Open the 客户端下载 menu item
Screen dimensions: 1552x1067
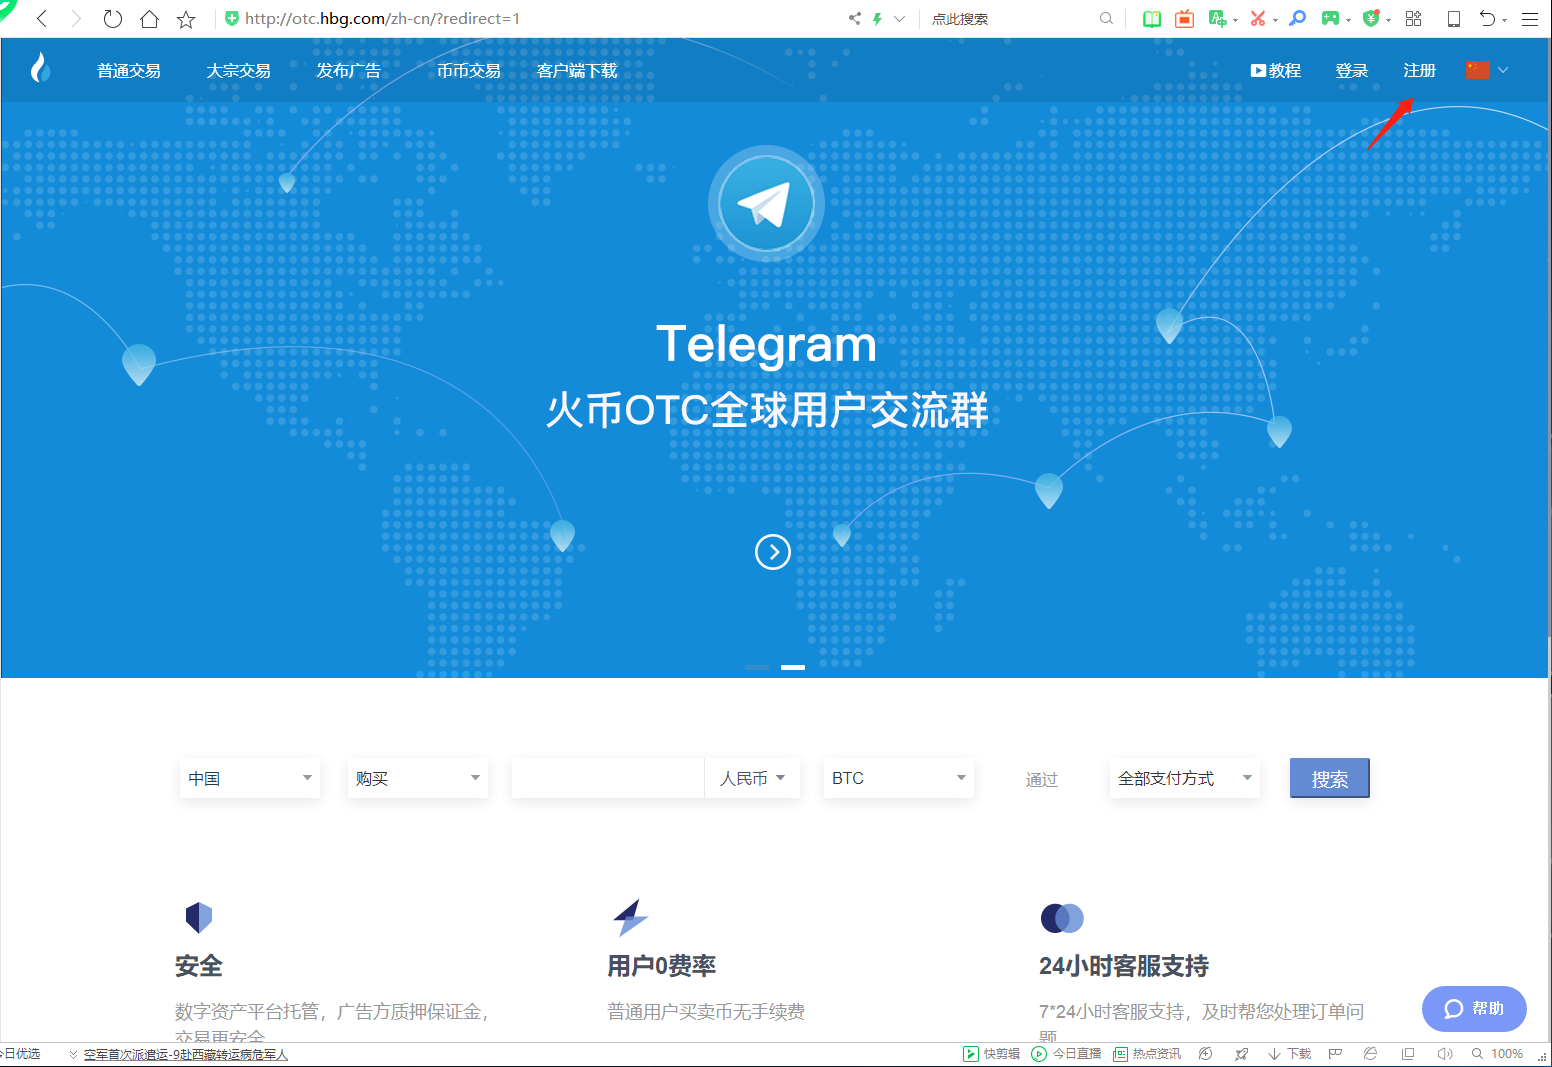pyautogui.click(x=577, y=71)
